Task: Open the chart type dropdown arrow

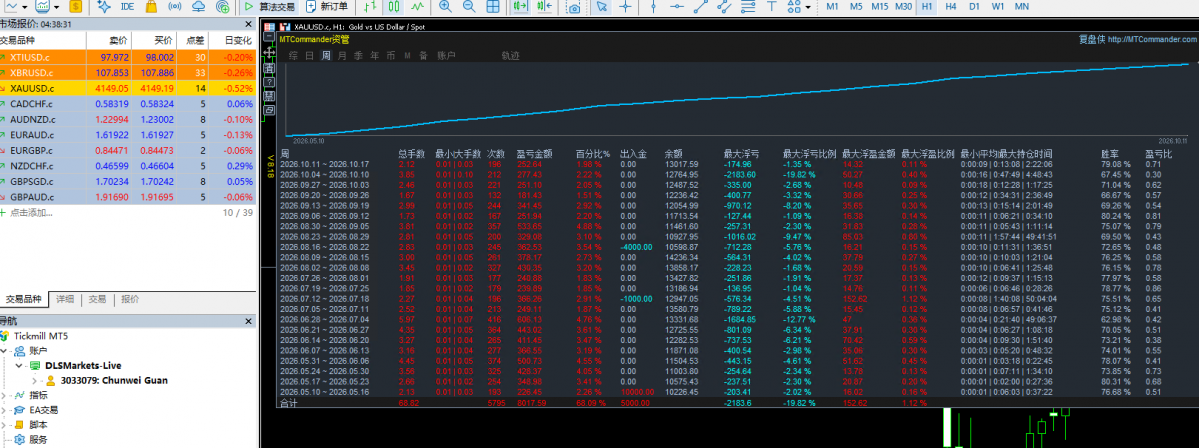Action: [x=26, y=7]
